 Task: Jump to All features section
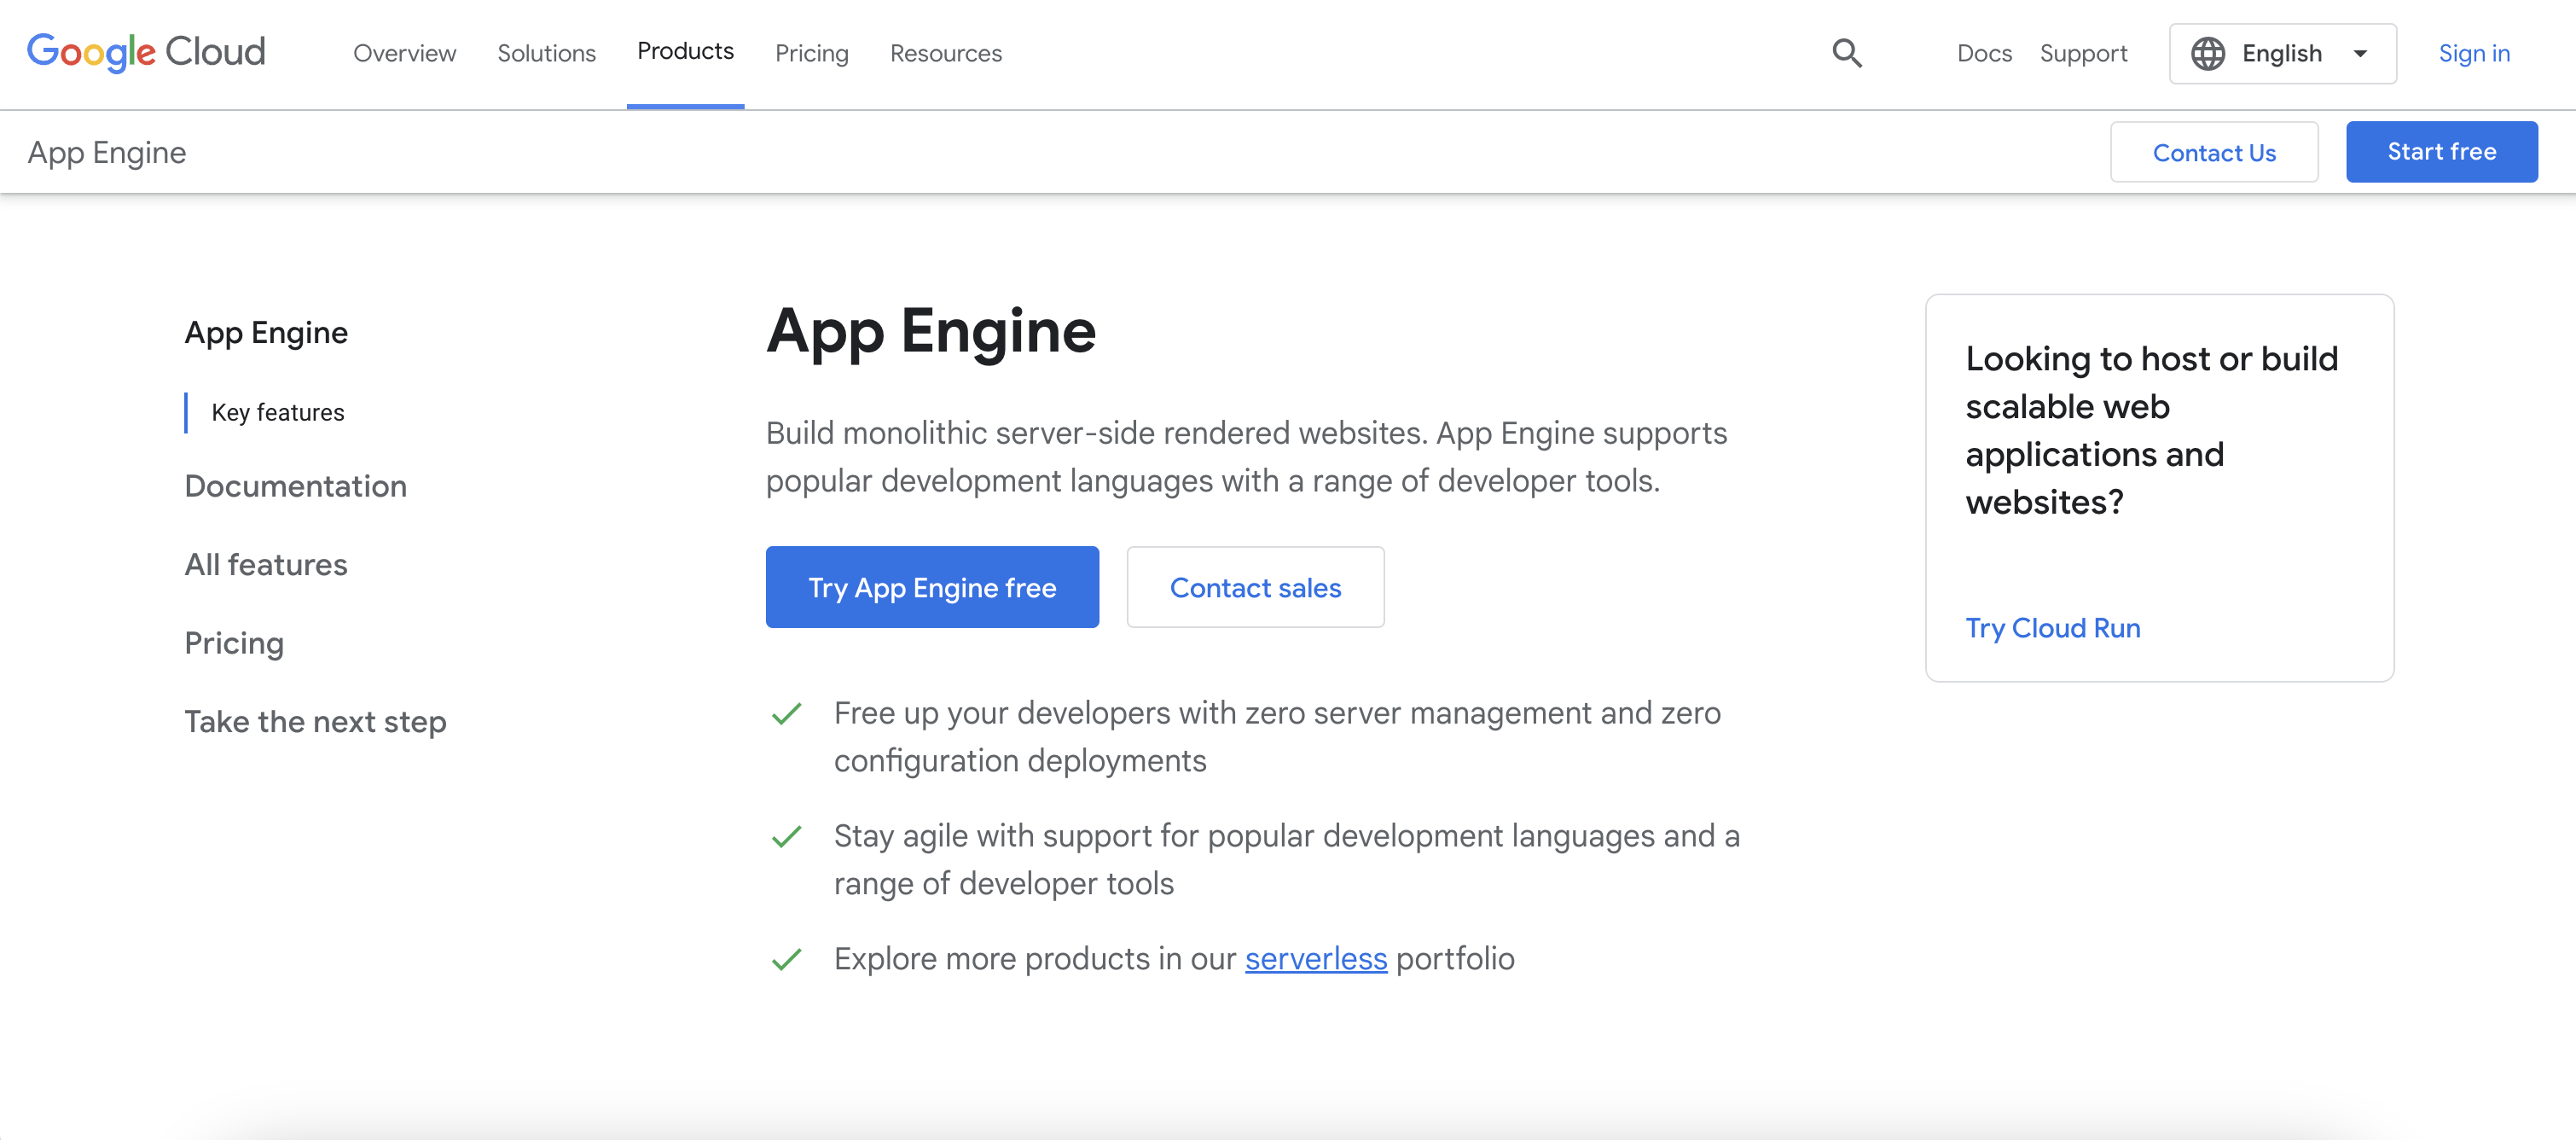[x=266, y=564]
